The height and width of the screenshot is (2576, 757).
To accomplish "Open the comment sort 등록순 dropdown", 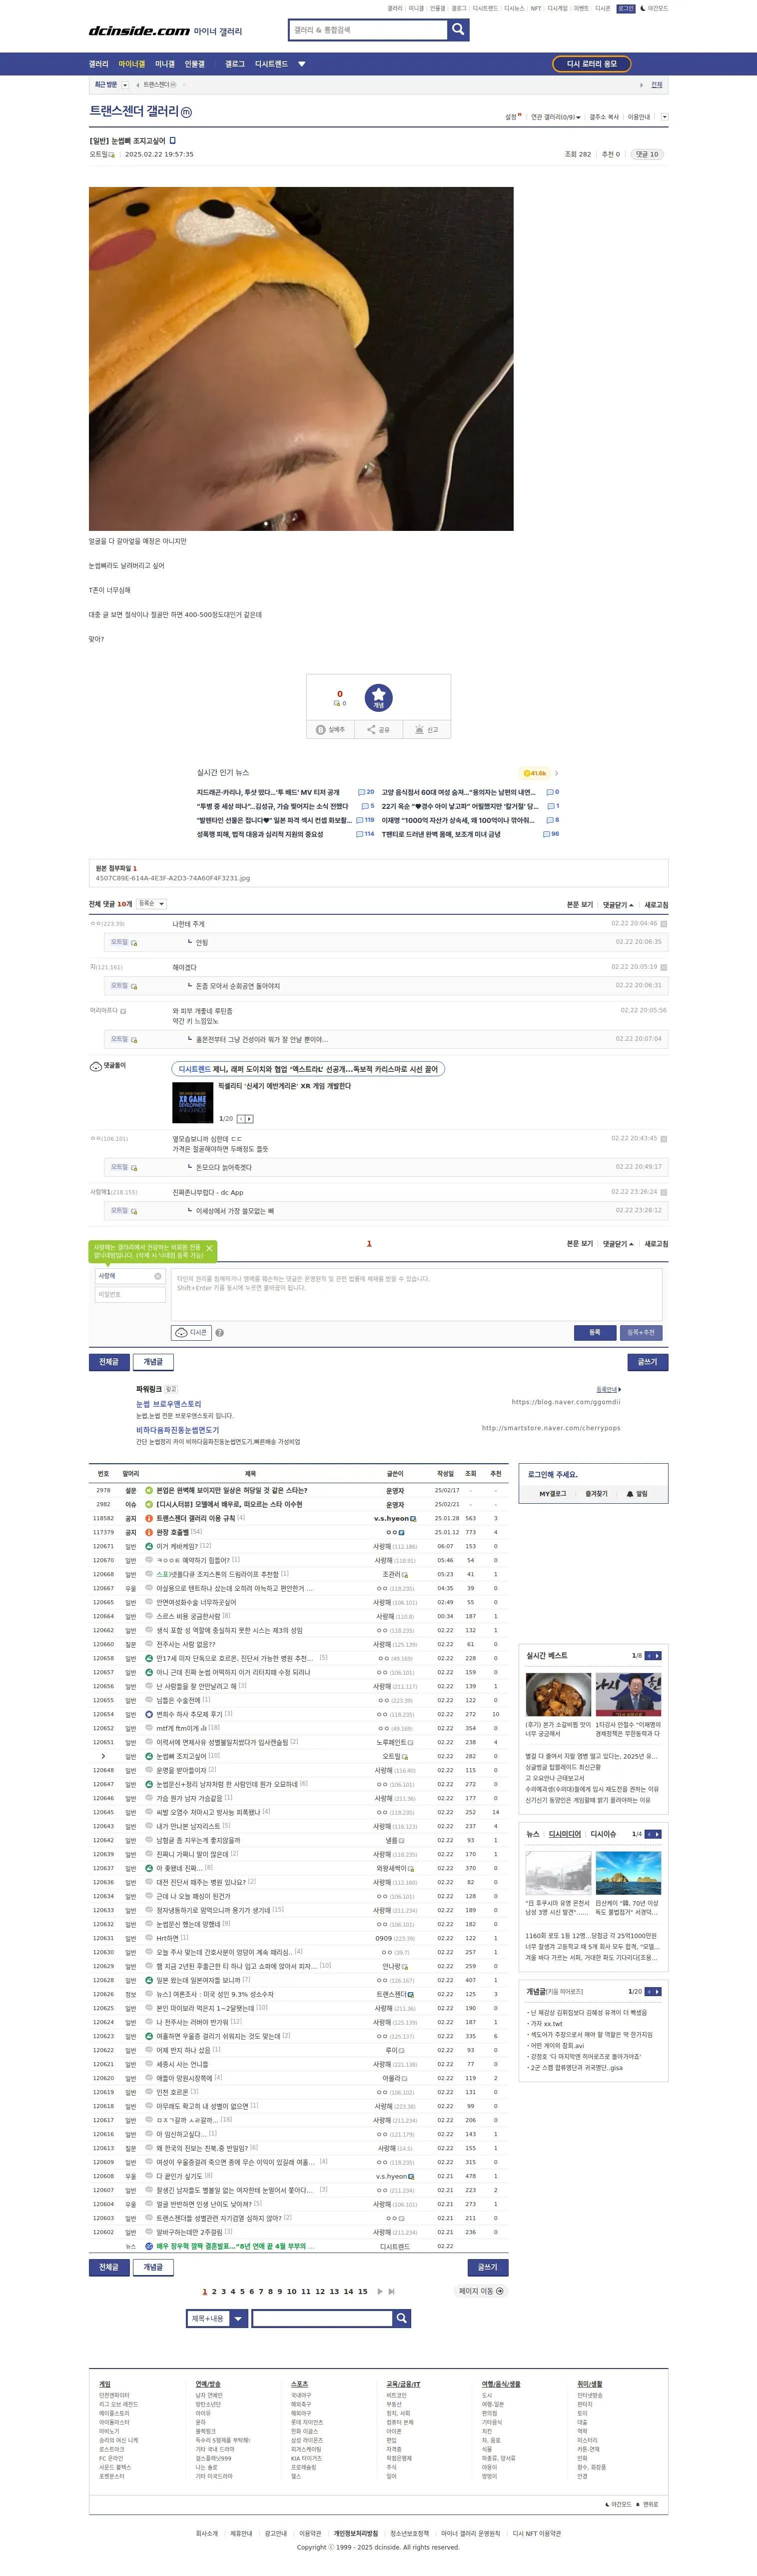I will point(151,904).
